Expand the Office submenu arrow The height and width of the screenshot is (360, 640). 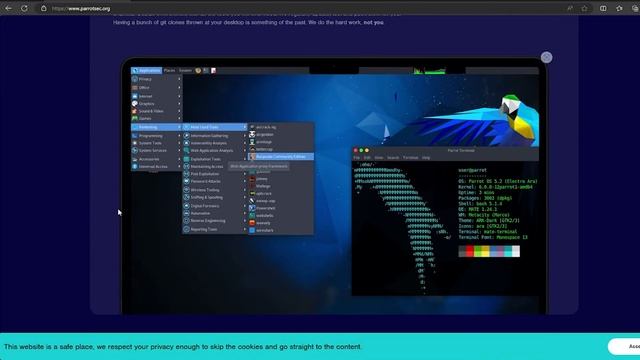click(x=179, y=88)
